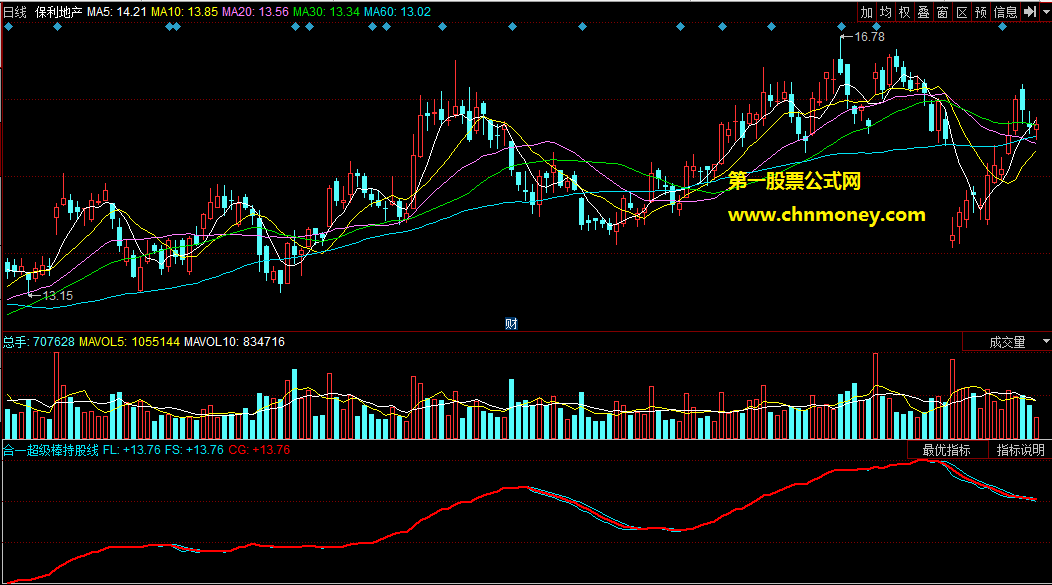Click the MAVOL10: 834716 label
The height and width of the screenshot is (585, 1052).
(234, 342)
